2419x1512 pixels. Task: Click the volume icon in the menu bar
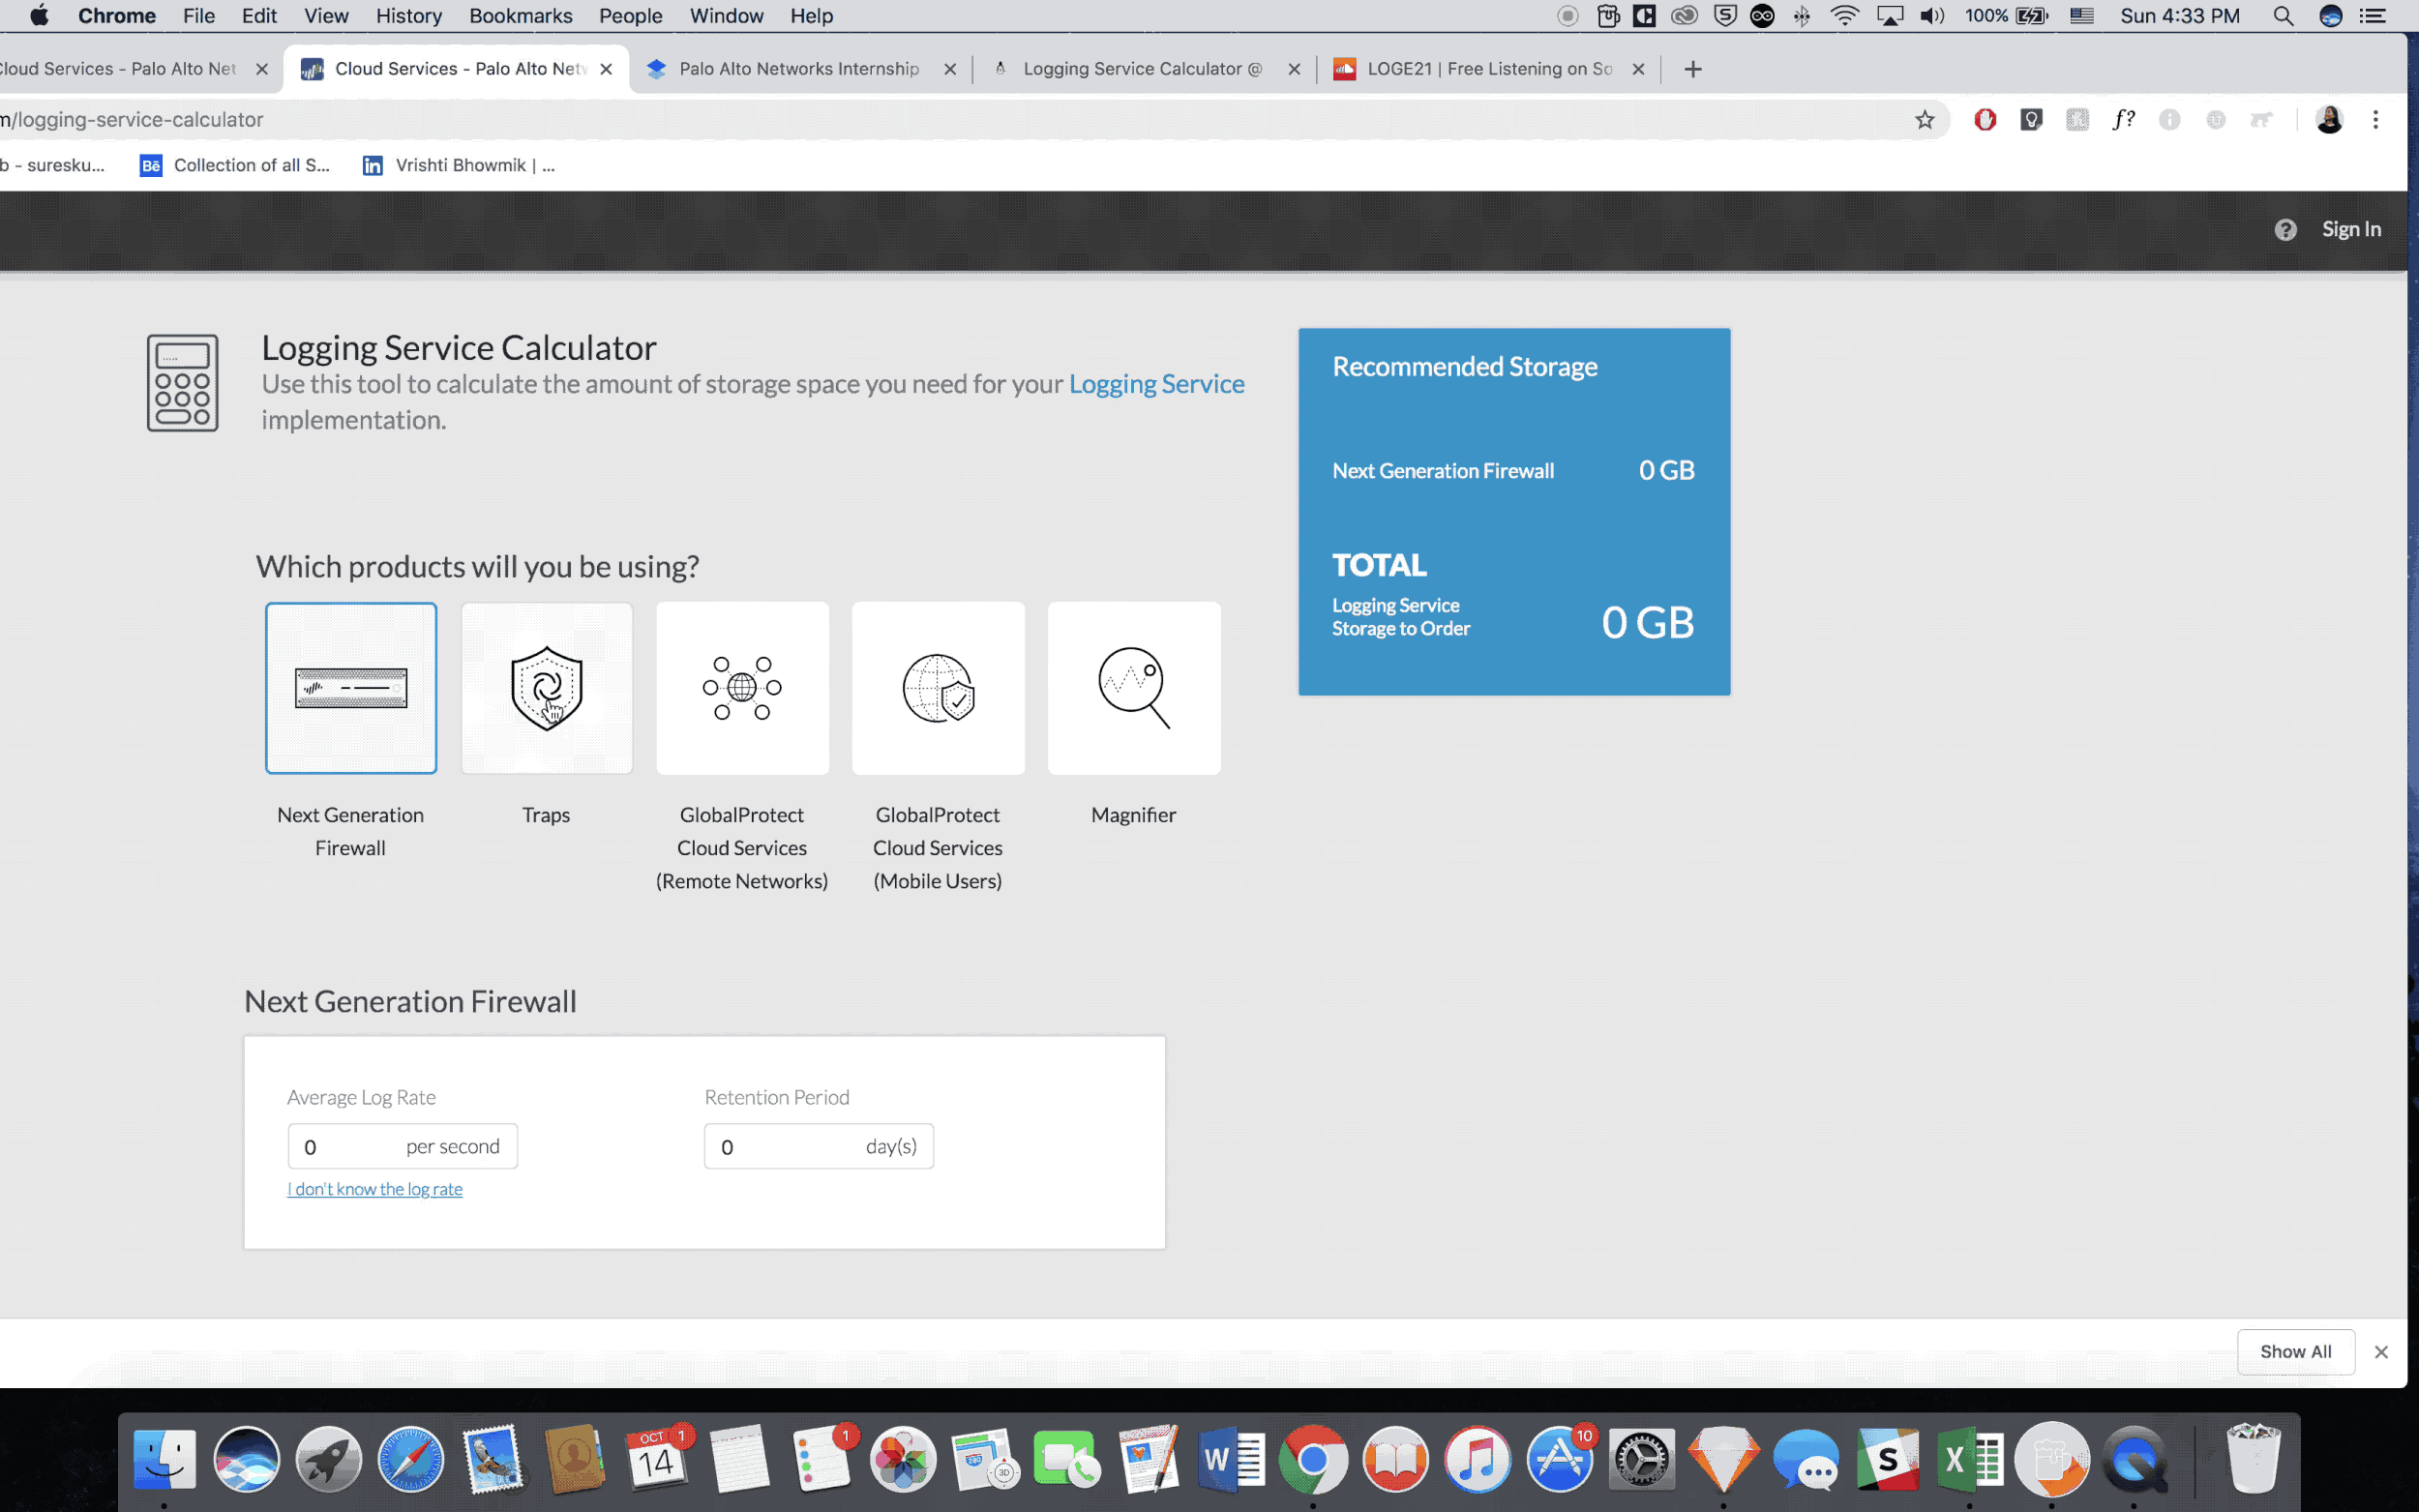[x=1932, y=16]
